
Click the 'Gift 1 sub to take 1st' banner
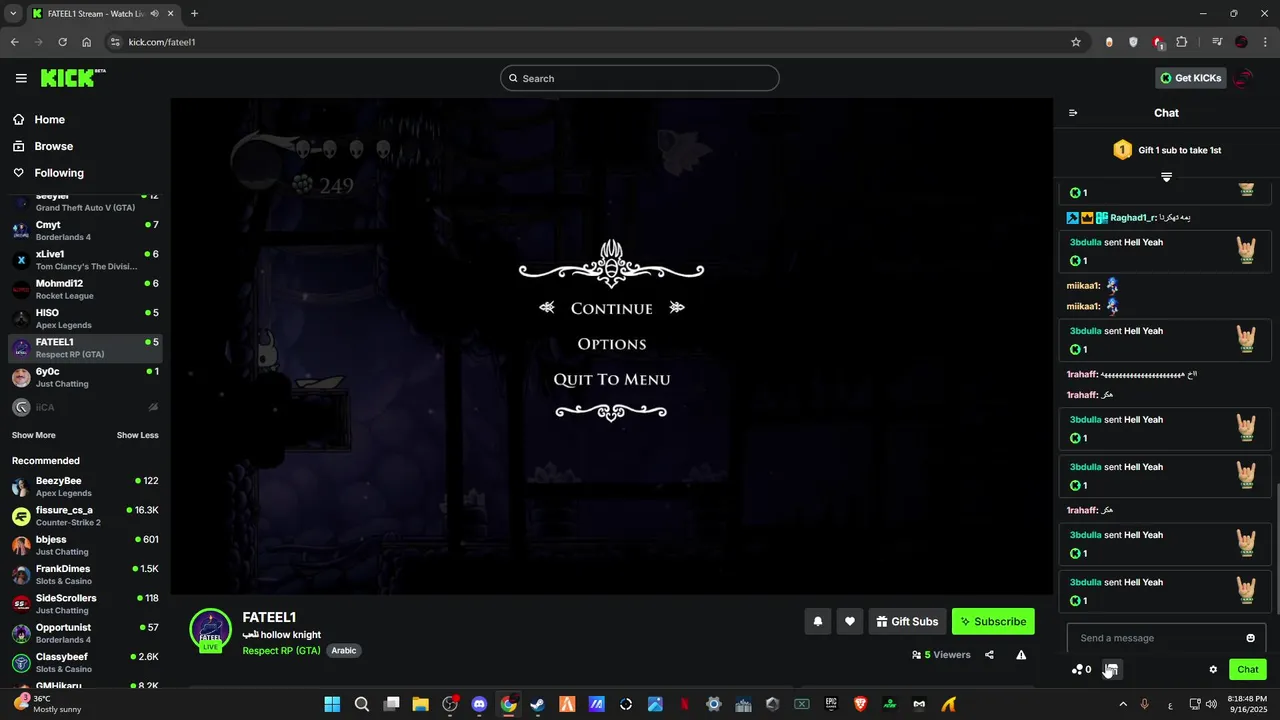click(x=1166, y=150)
